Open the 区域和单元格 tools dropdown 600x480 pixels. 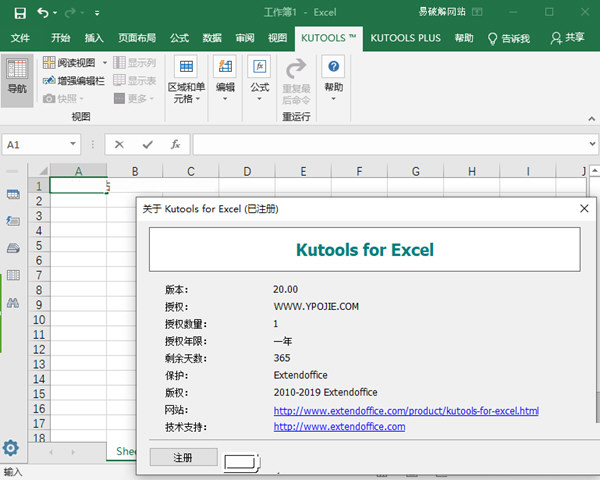(186, 80)
